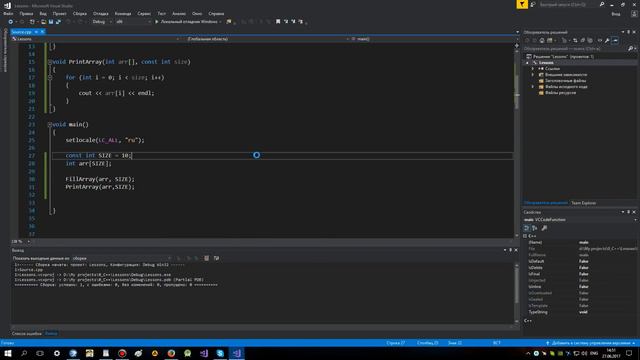Open the Windows Start menu
The image size is (640, 360).
click(x=8, y=353)
